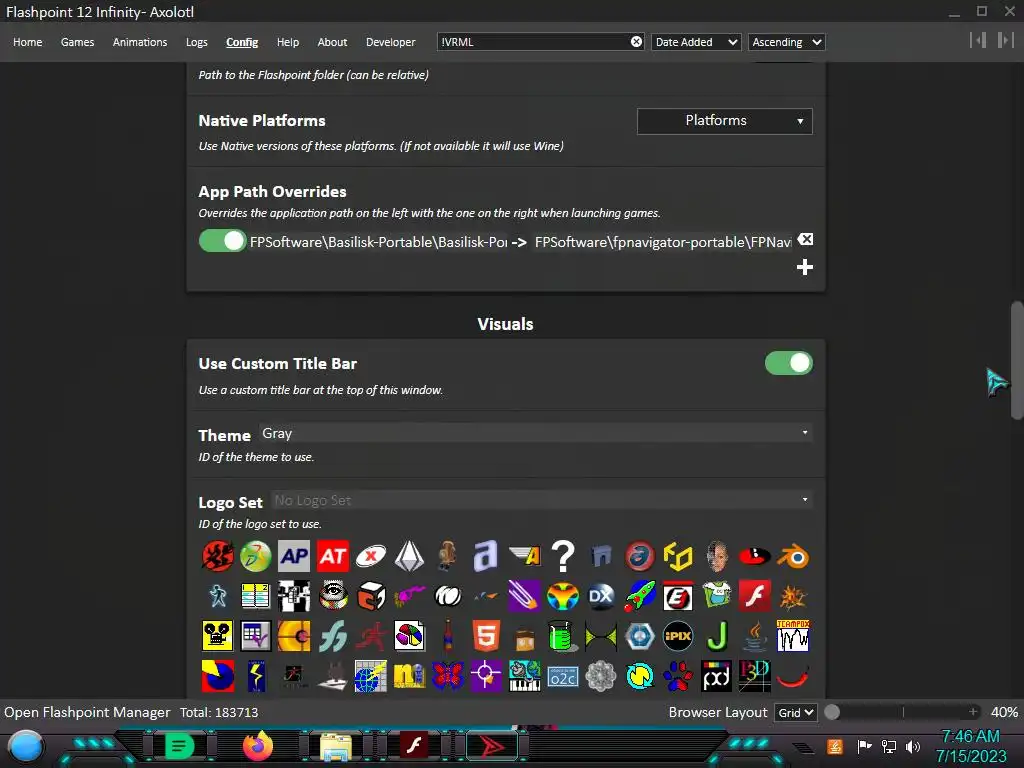
Task: Change Browser Layout from Grid
Action: pyautogui.click(x=795, y=712)
